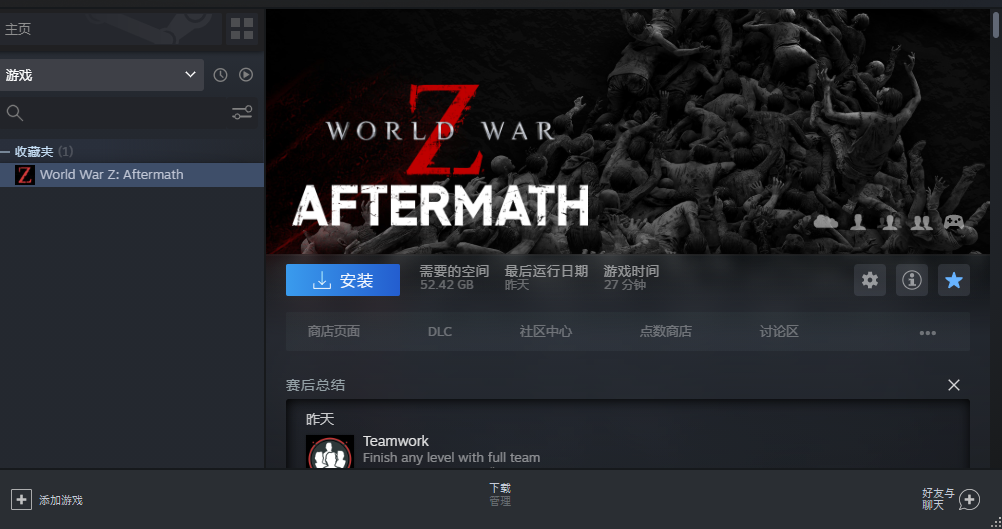
Task: Collapse the 收藏夹 category
Action: (4, 152)
